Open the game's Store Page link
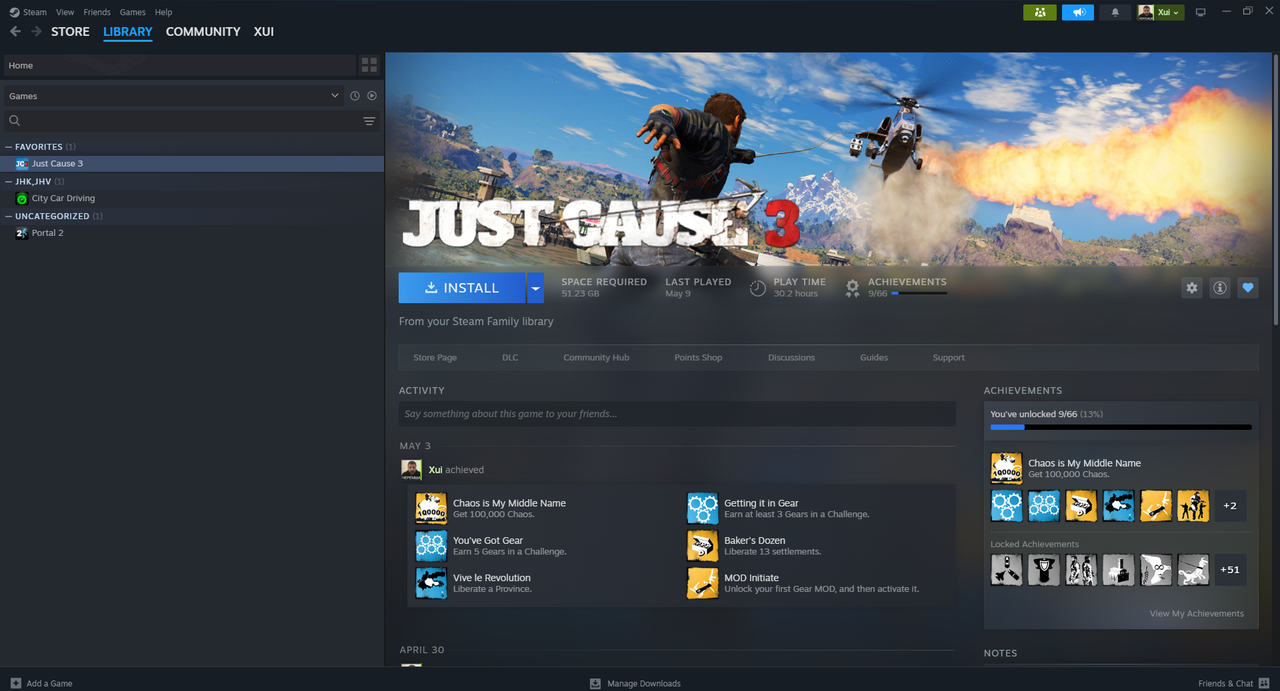This screenshot has width=1280, height=691. click(x=435, y=358)
